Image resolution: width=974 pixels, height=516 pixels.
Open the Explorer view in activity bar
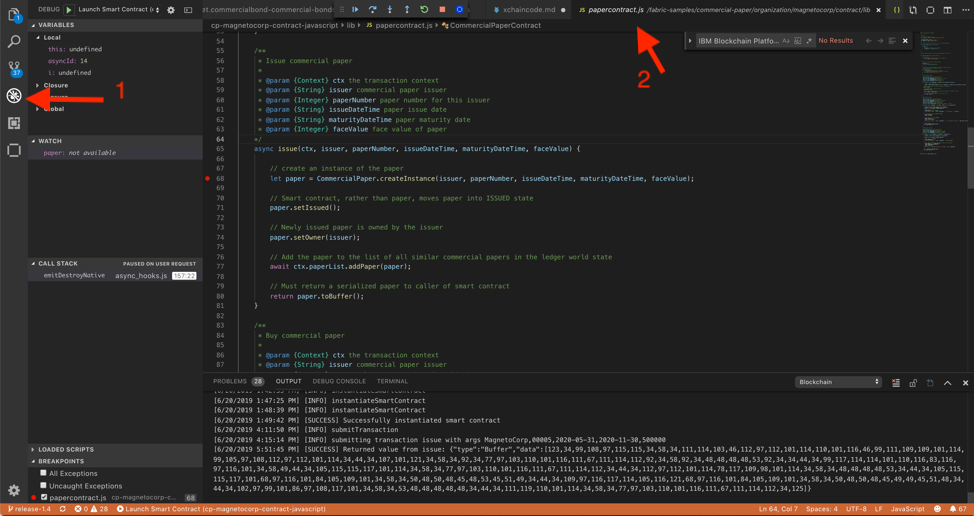(14, 14)
